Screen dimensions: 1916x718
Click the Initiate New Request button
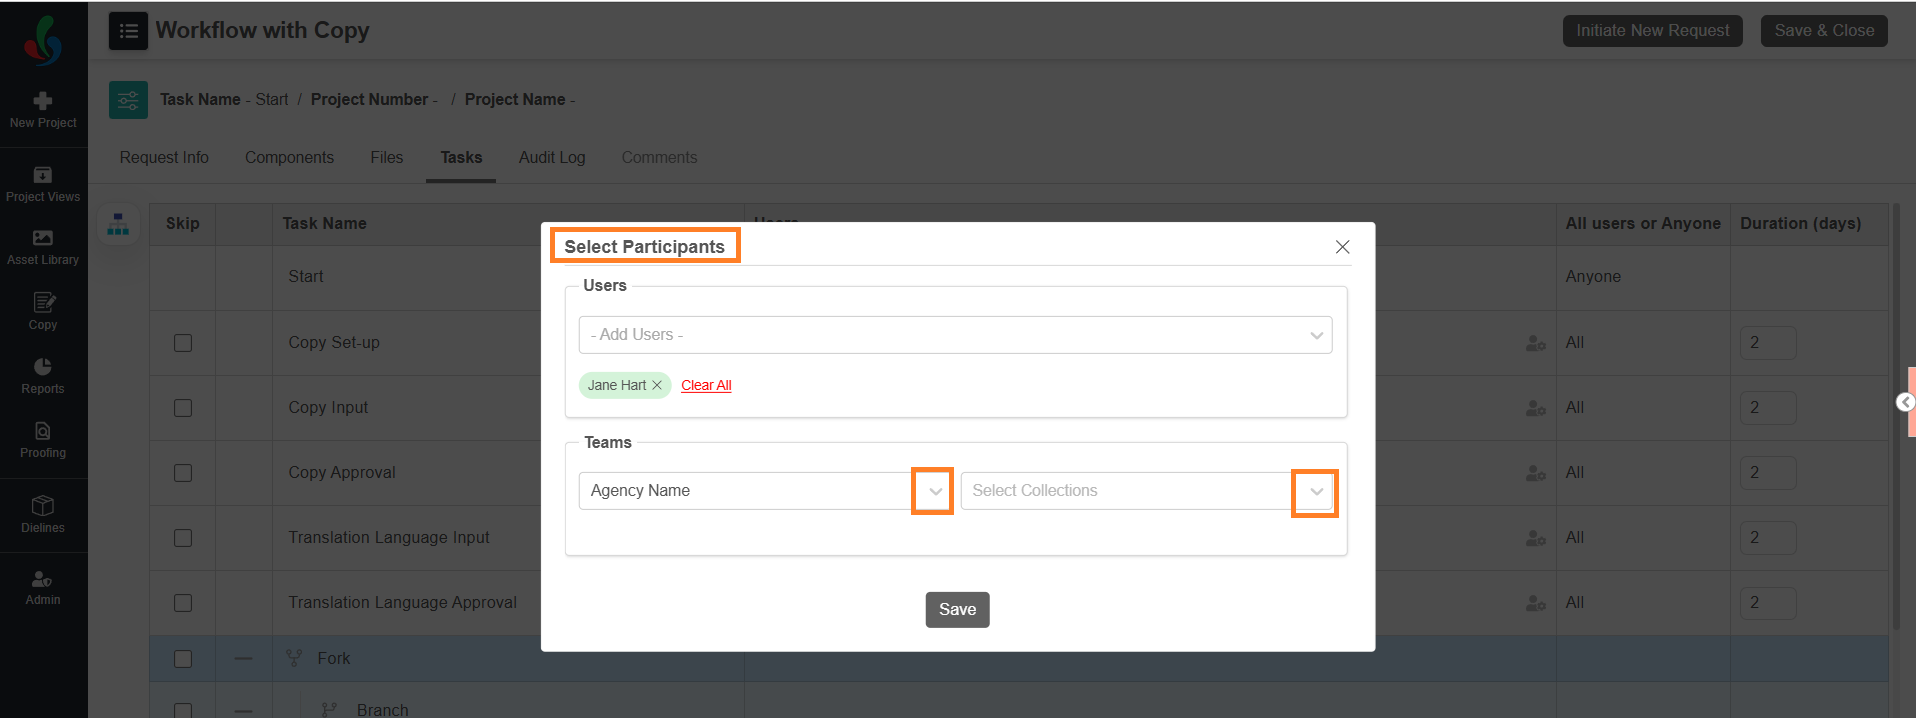[1652, 31]
